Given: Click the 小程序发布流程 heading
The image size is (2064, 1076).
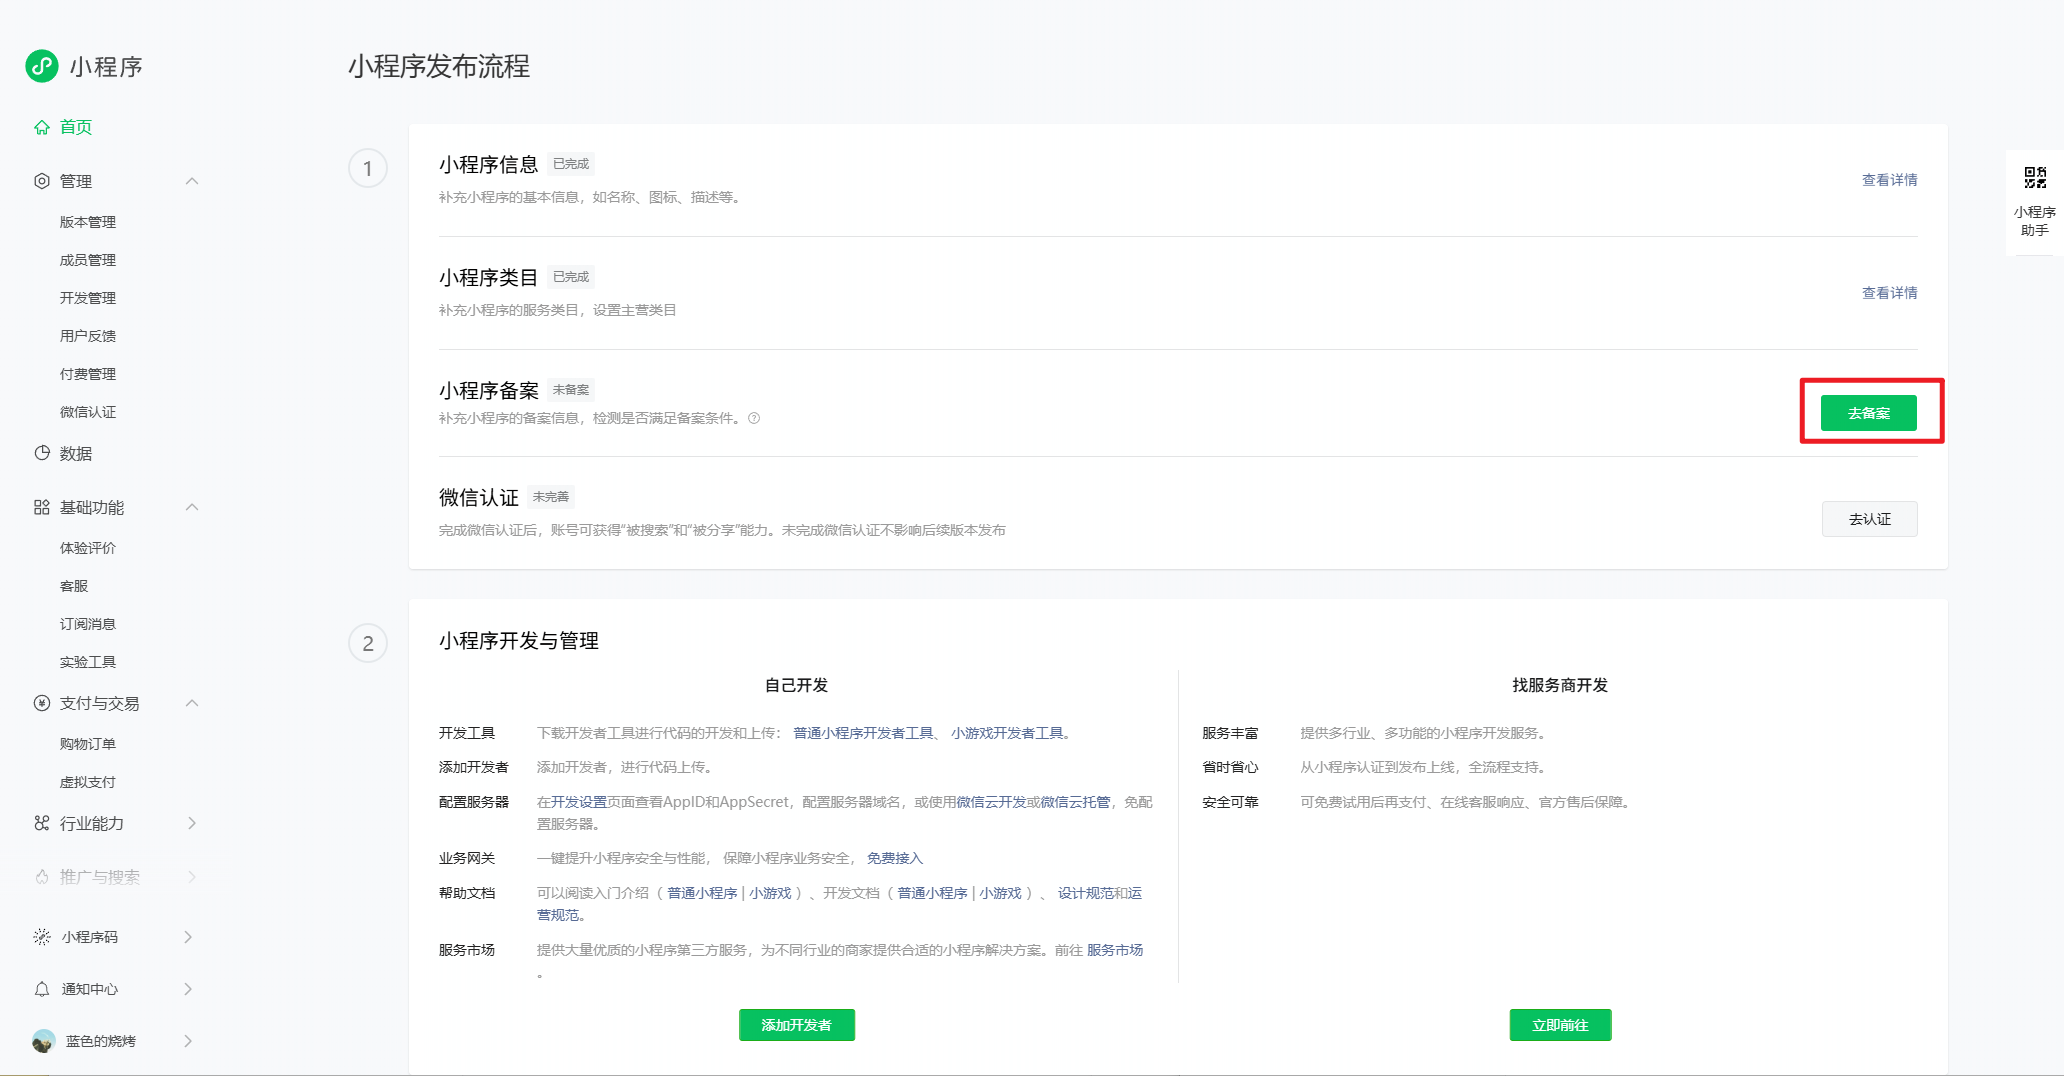Looking at the screenshot, I should click(x=439, y=66).
